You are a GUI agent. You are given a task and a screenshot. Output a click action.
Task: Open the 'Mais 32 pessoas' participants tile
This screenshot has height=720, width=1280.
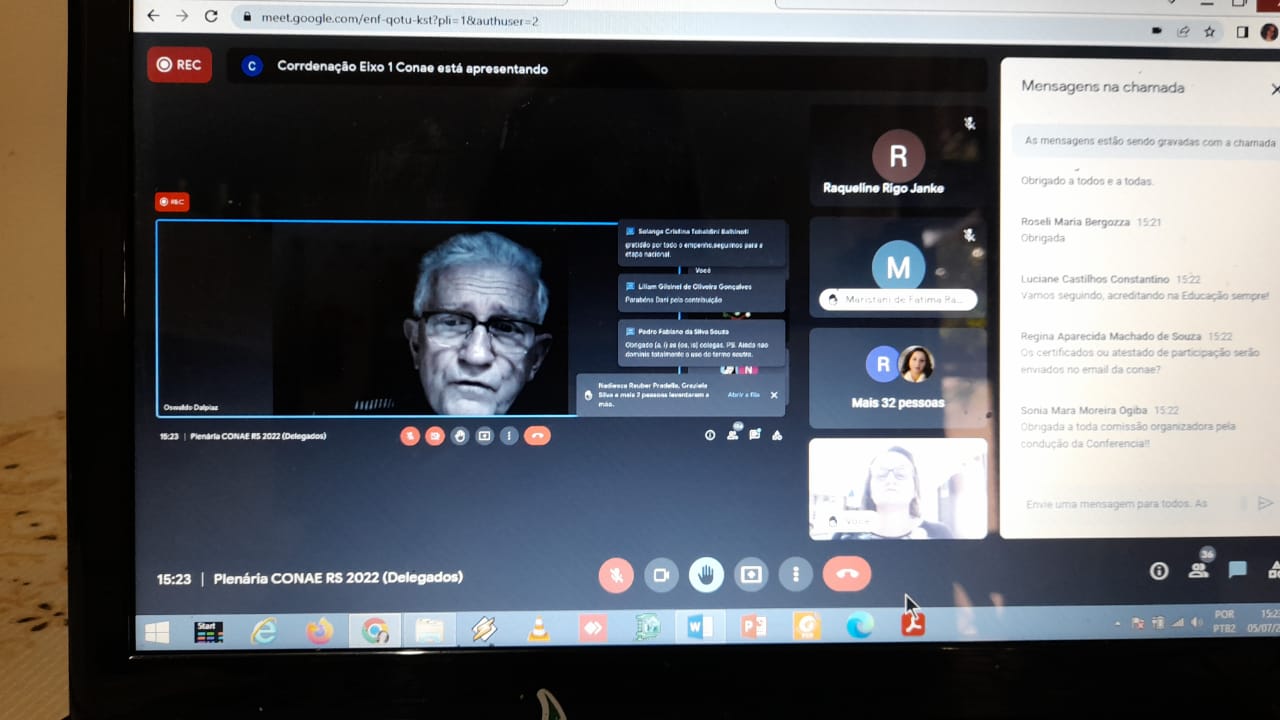pos(897,378)
